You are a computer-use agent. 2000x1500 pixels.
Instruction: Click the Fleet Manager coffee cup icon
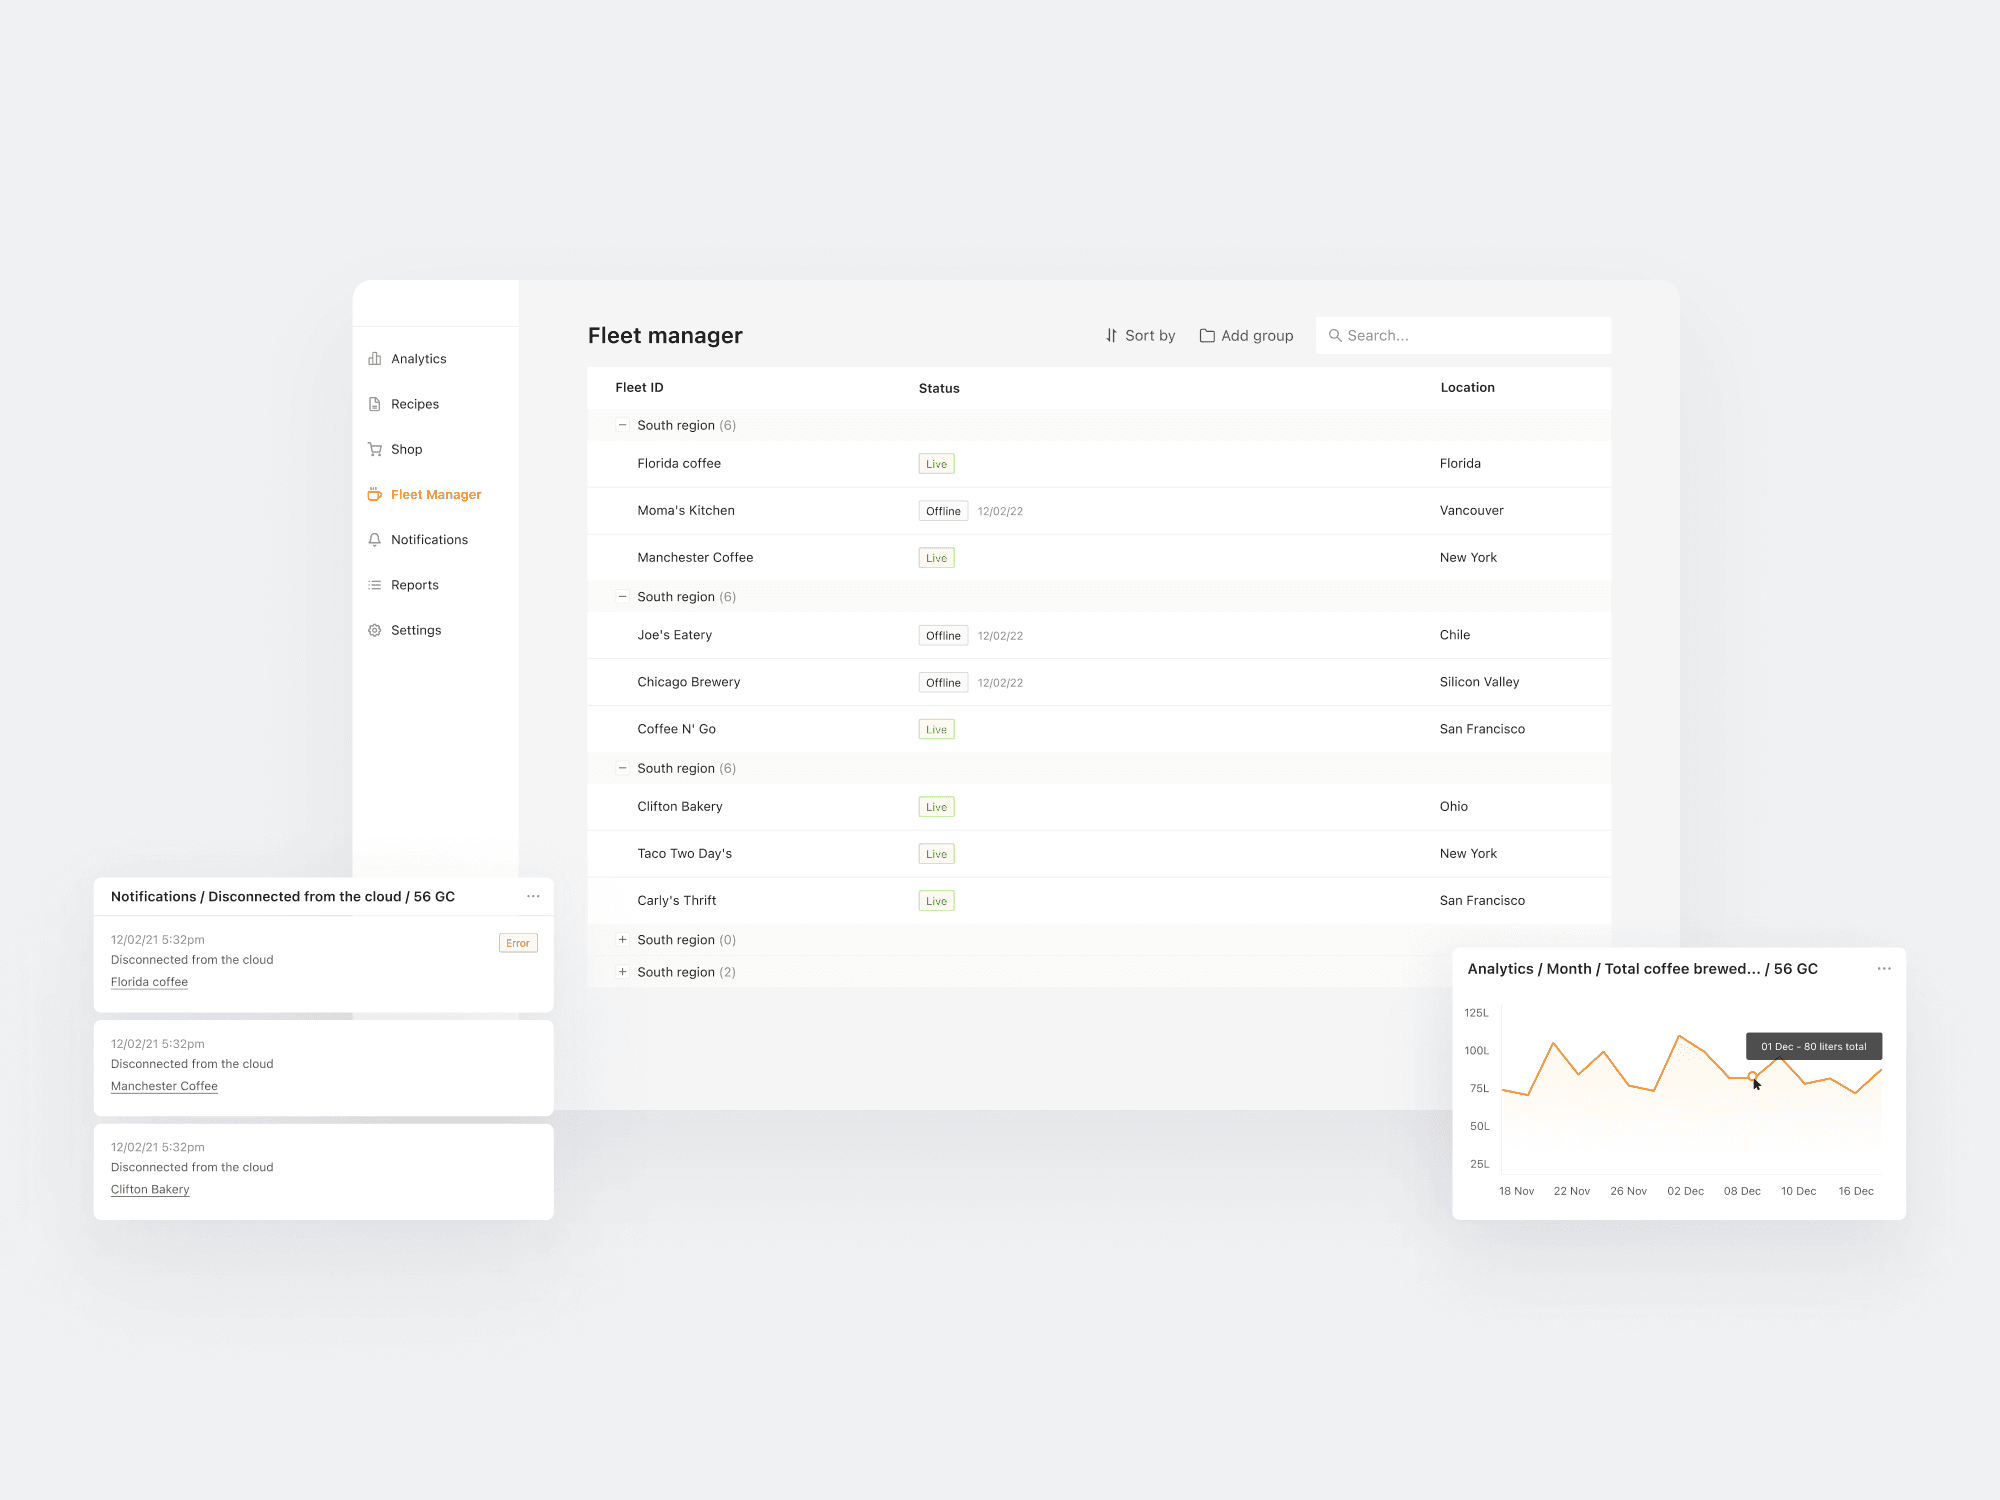(374, 494)
